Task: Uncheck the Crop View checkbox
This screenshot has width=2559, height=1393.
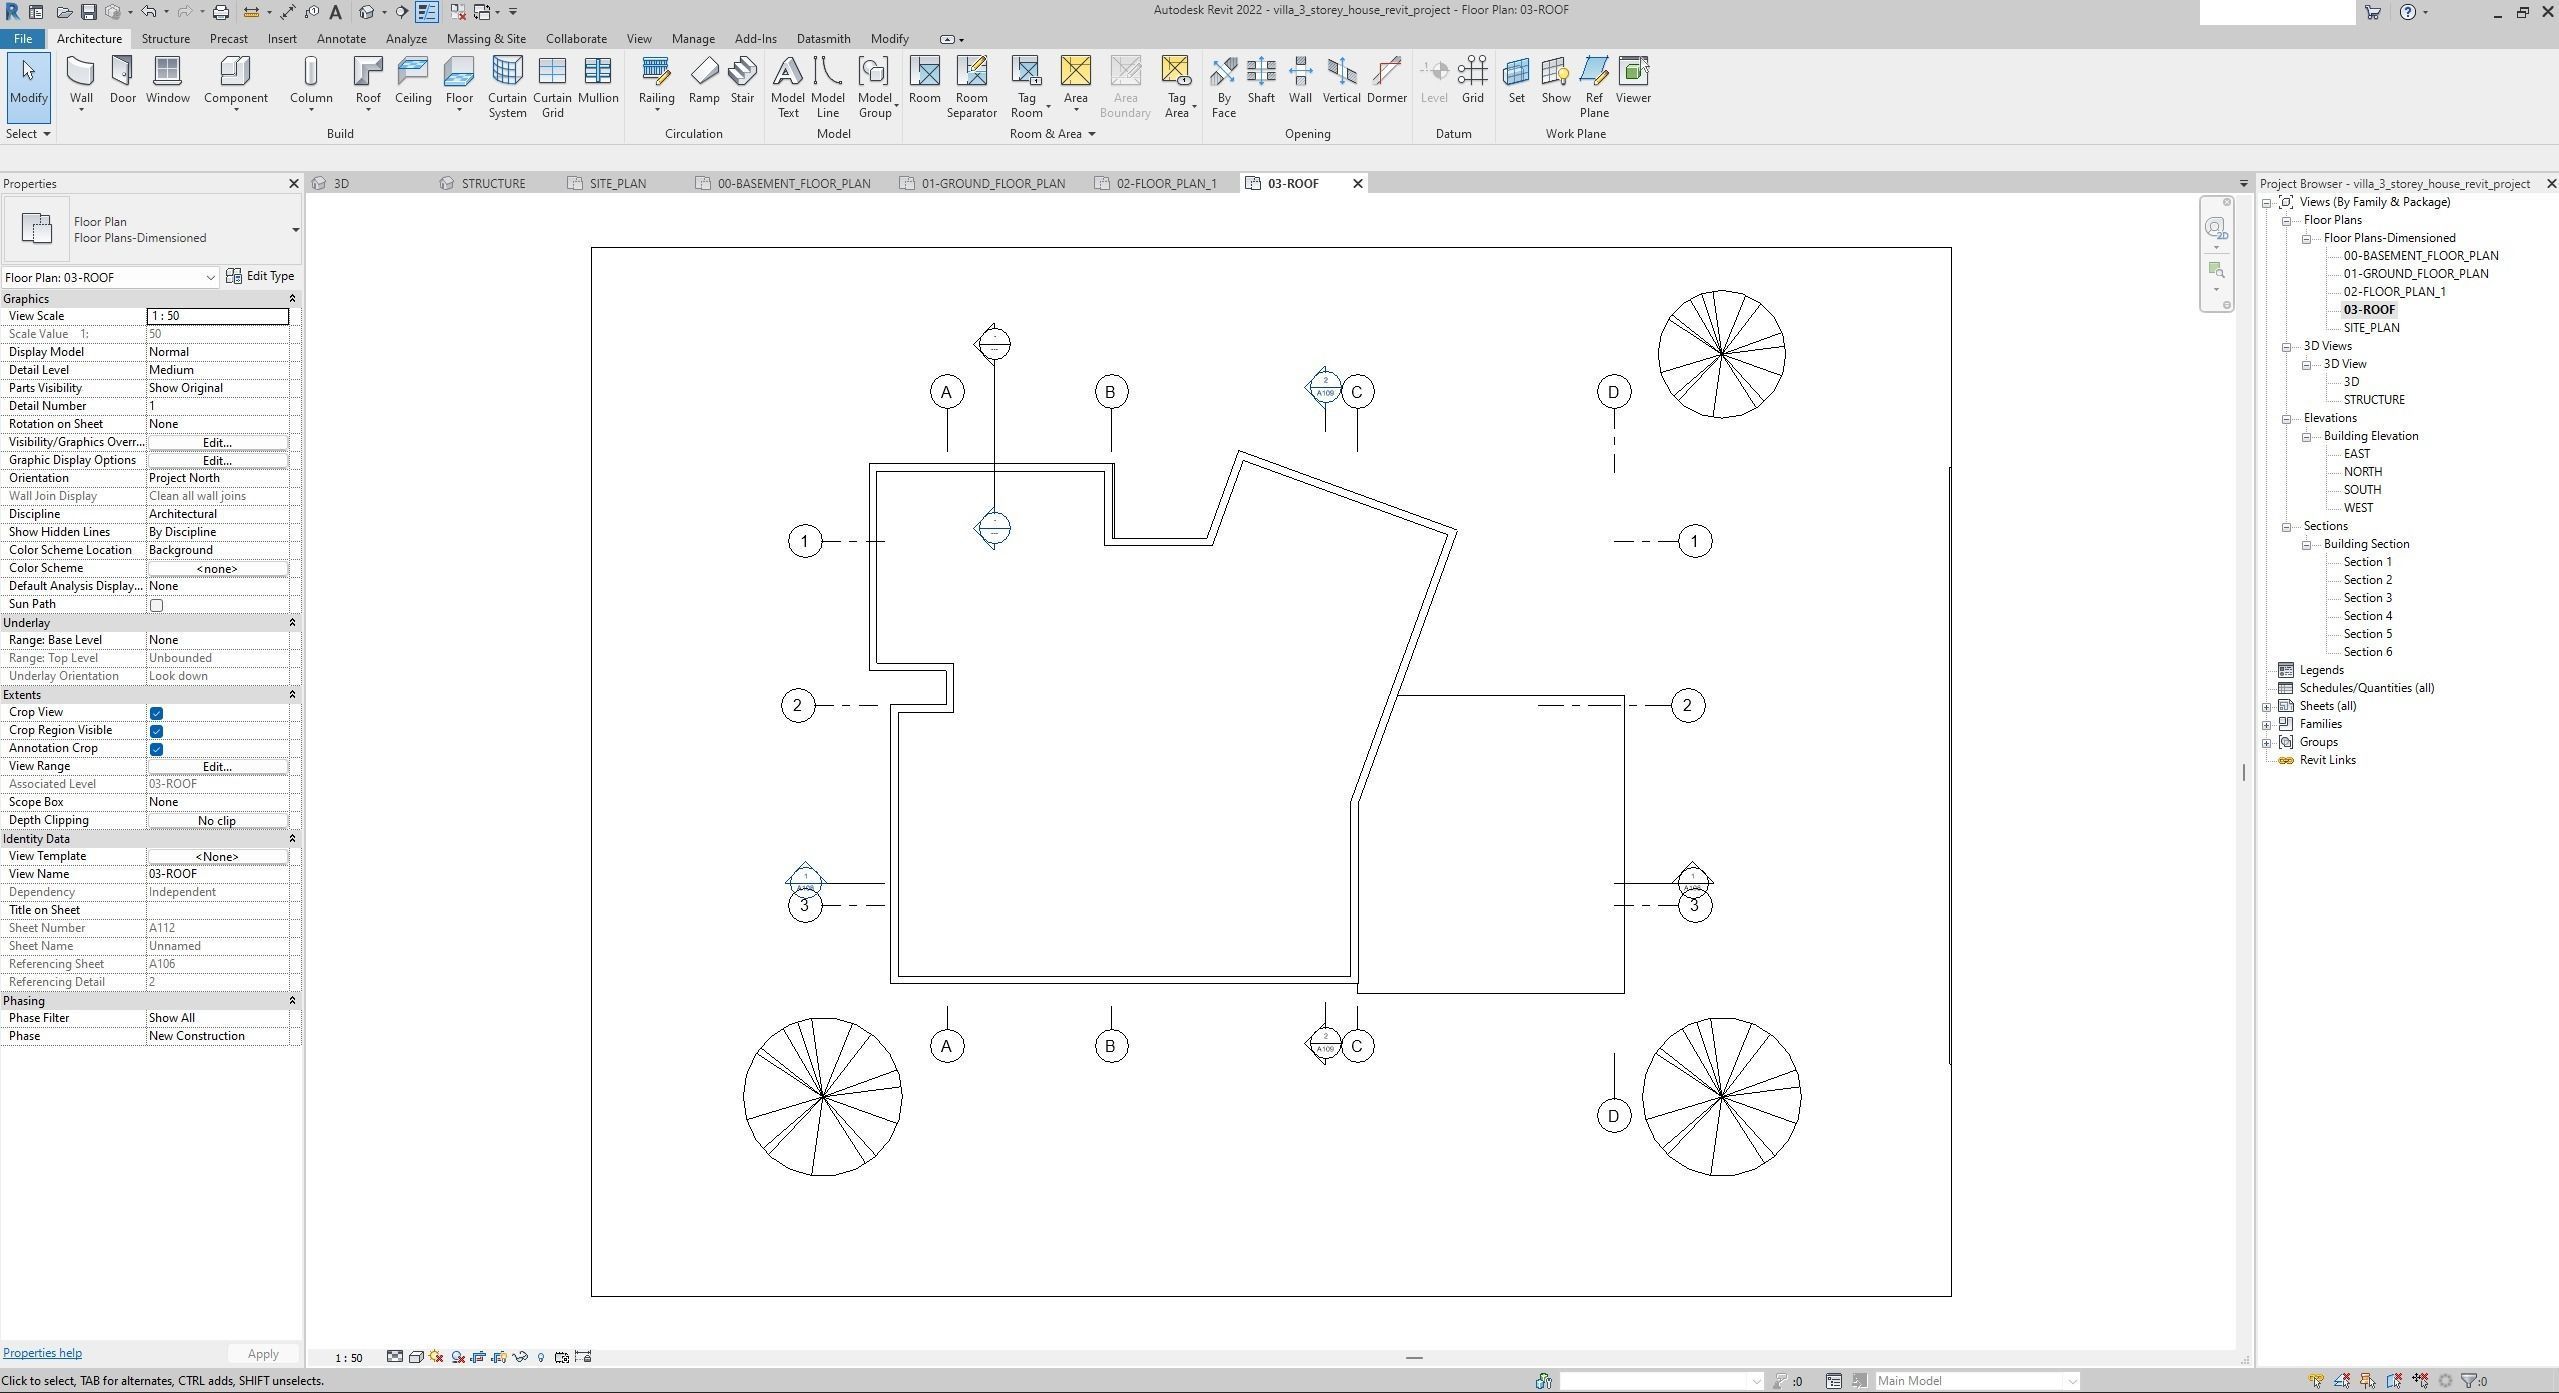Action: point(156,713)
